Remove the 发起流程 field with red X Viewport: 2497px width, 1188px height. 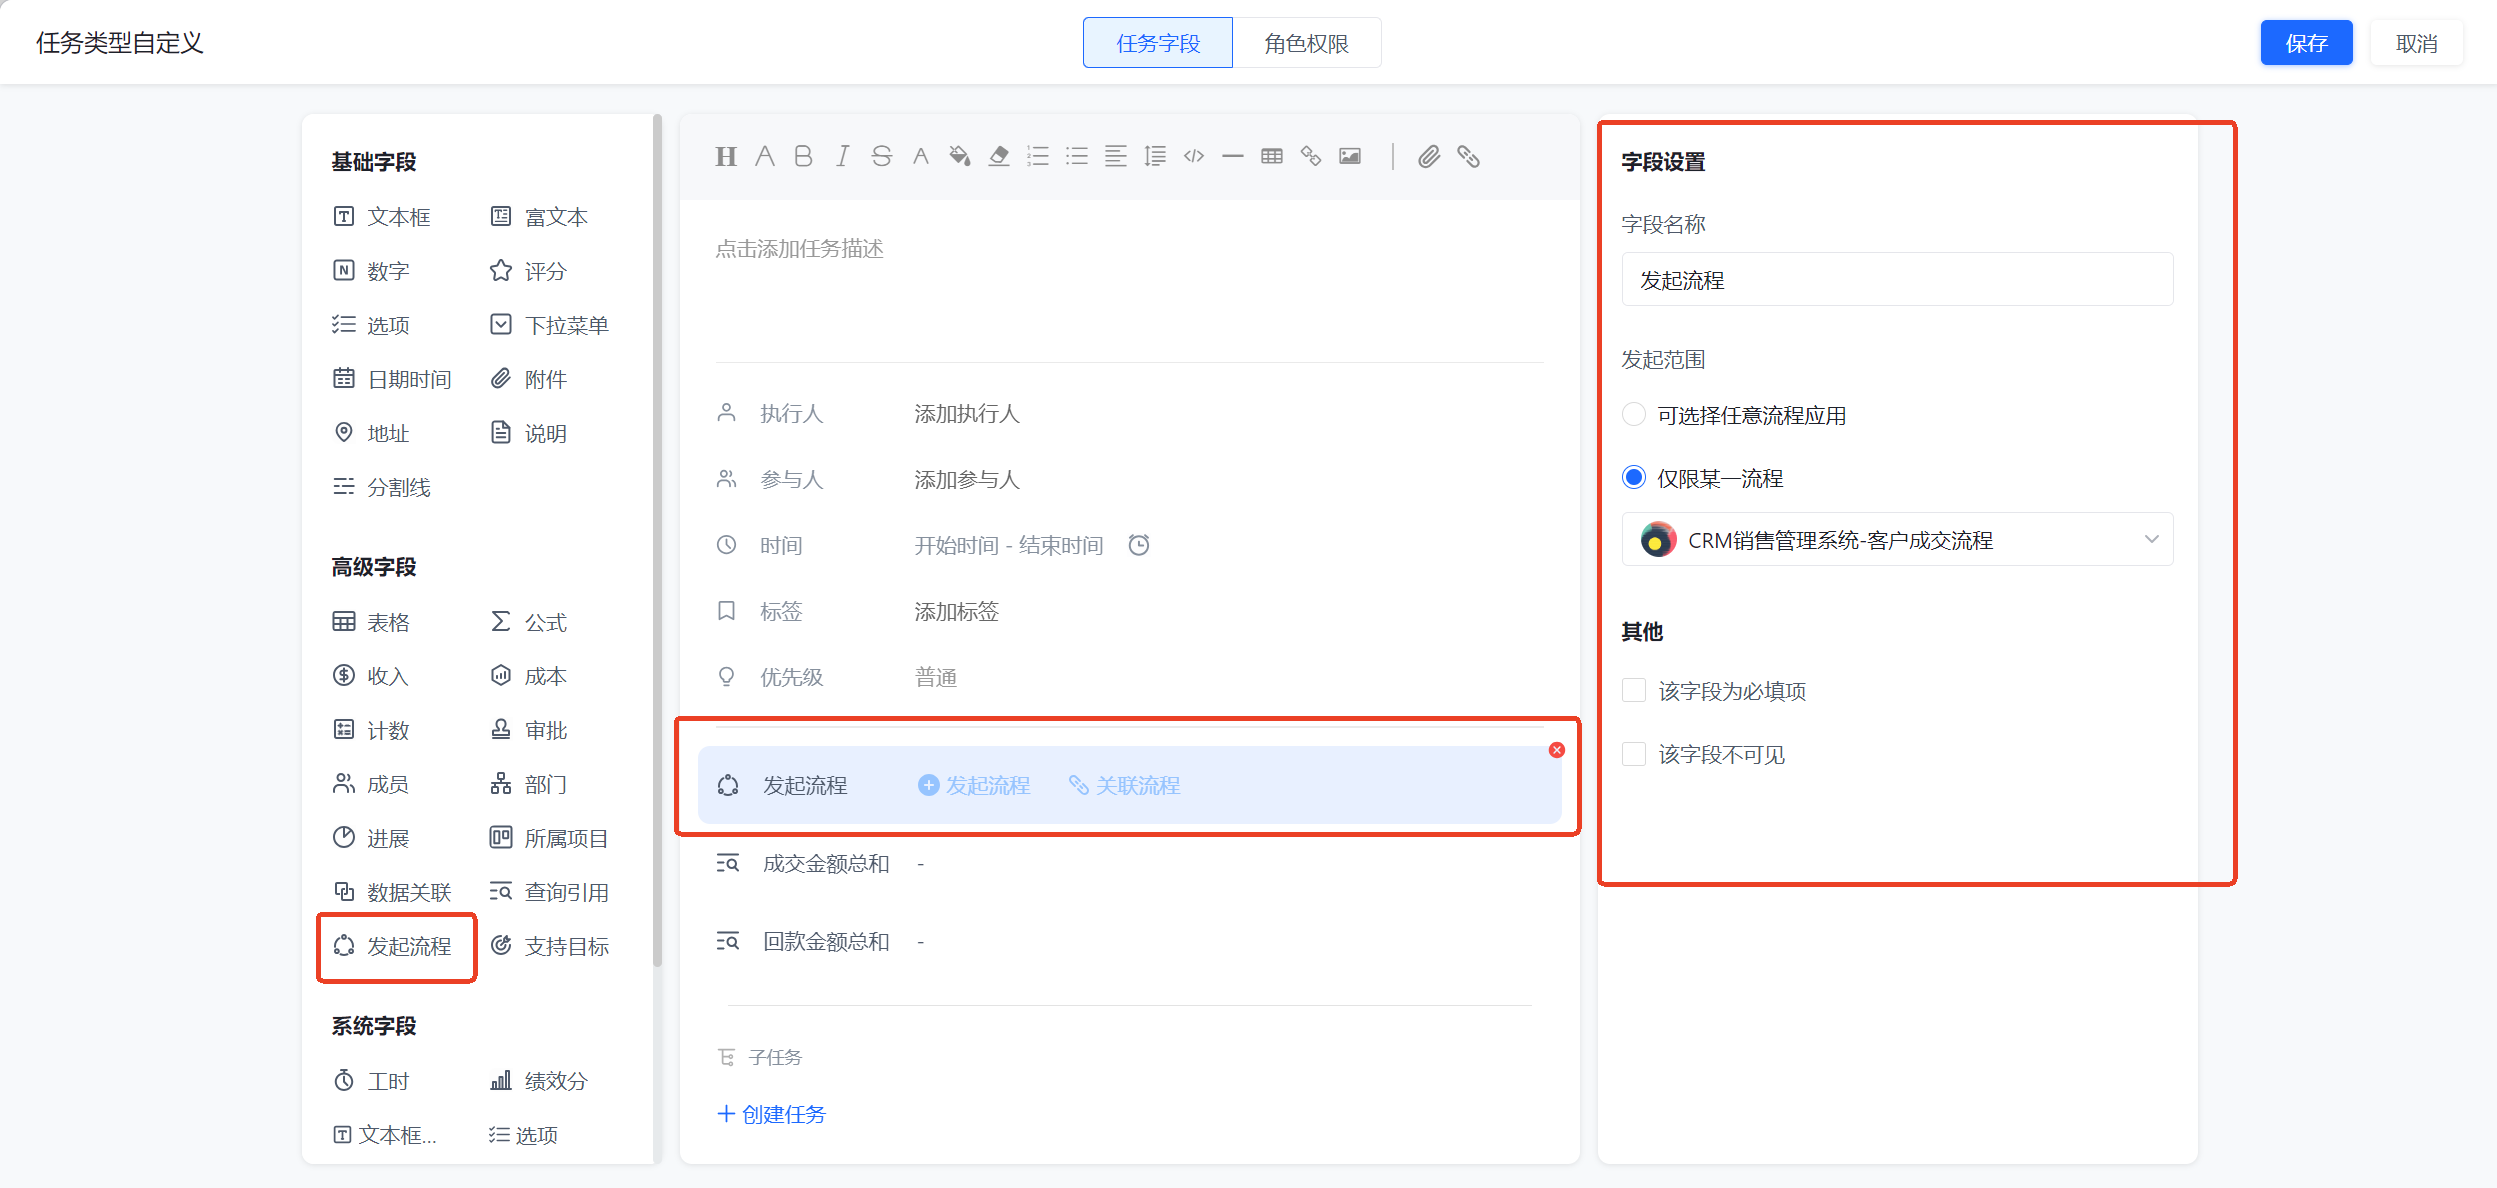(x=1557, y=750)
